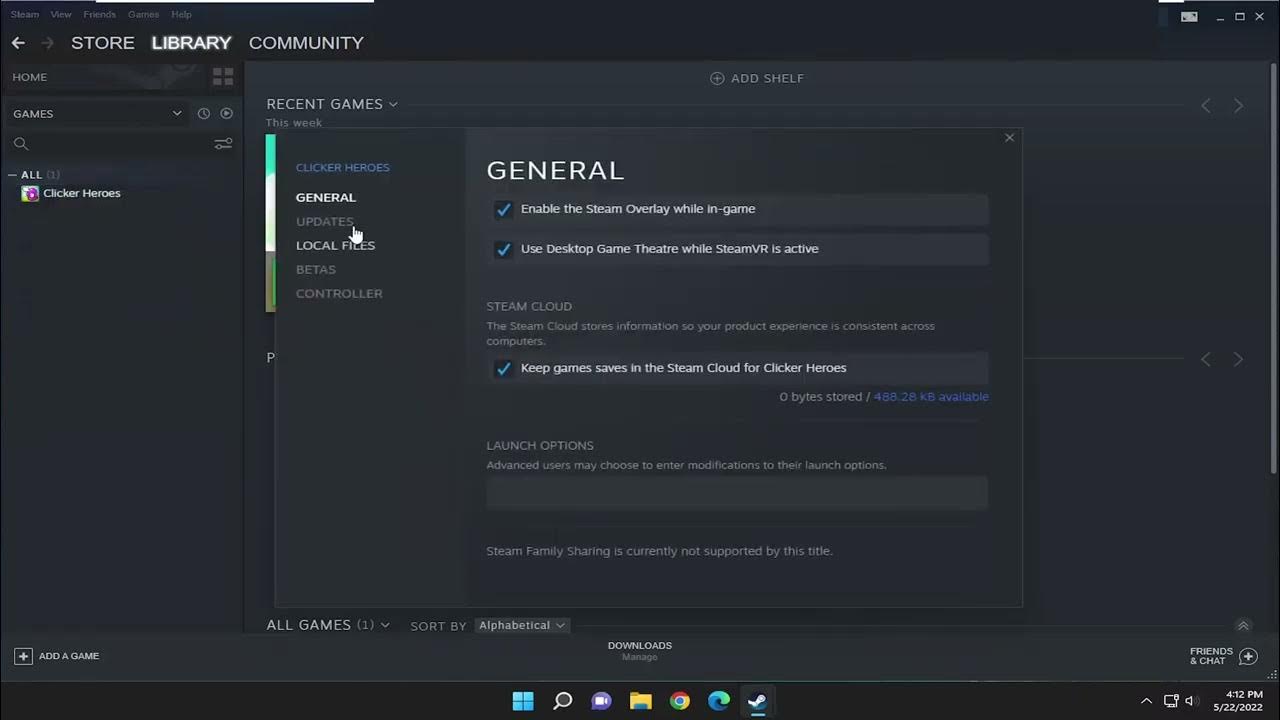The height and width of the screenshot is (720, 1280).
Task: Select CONTROLLER properties section
Action: (339, 294)
